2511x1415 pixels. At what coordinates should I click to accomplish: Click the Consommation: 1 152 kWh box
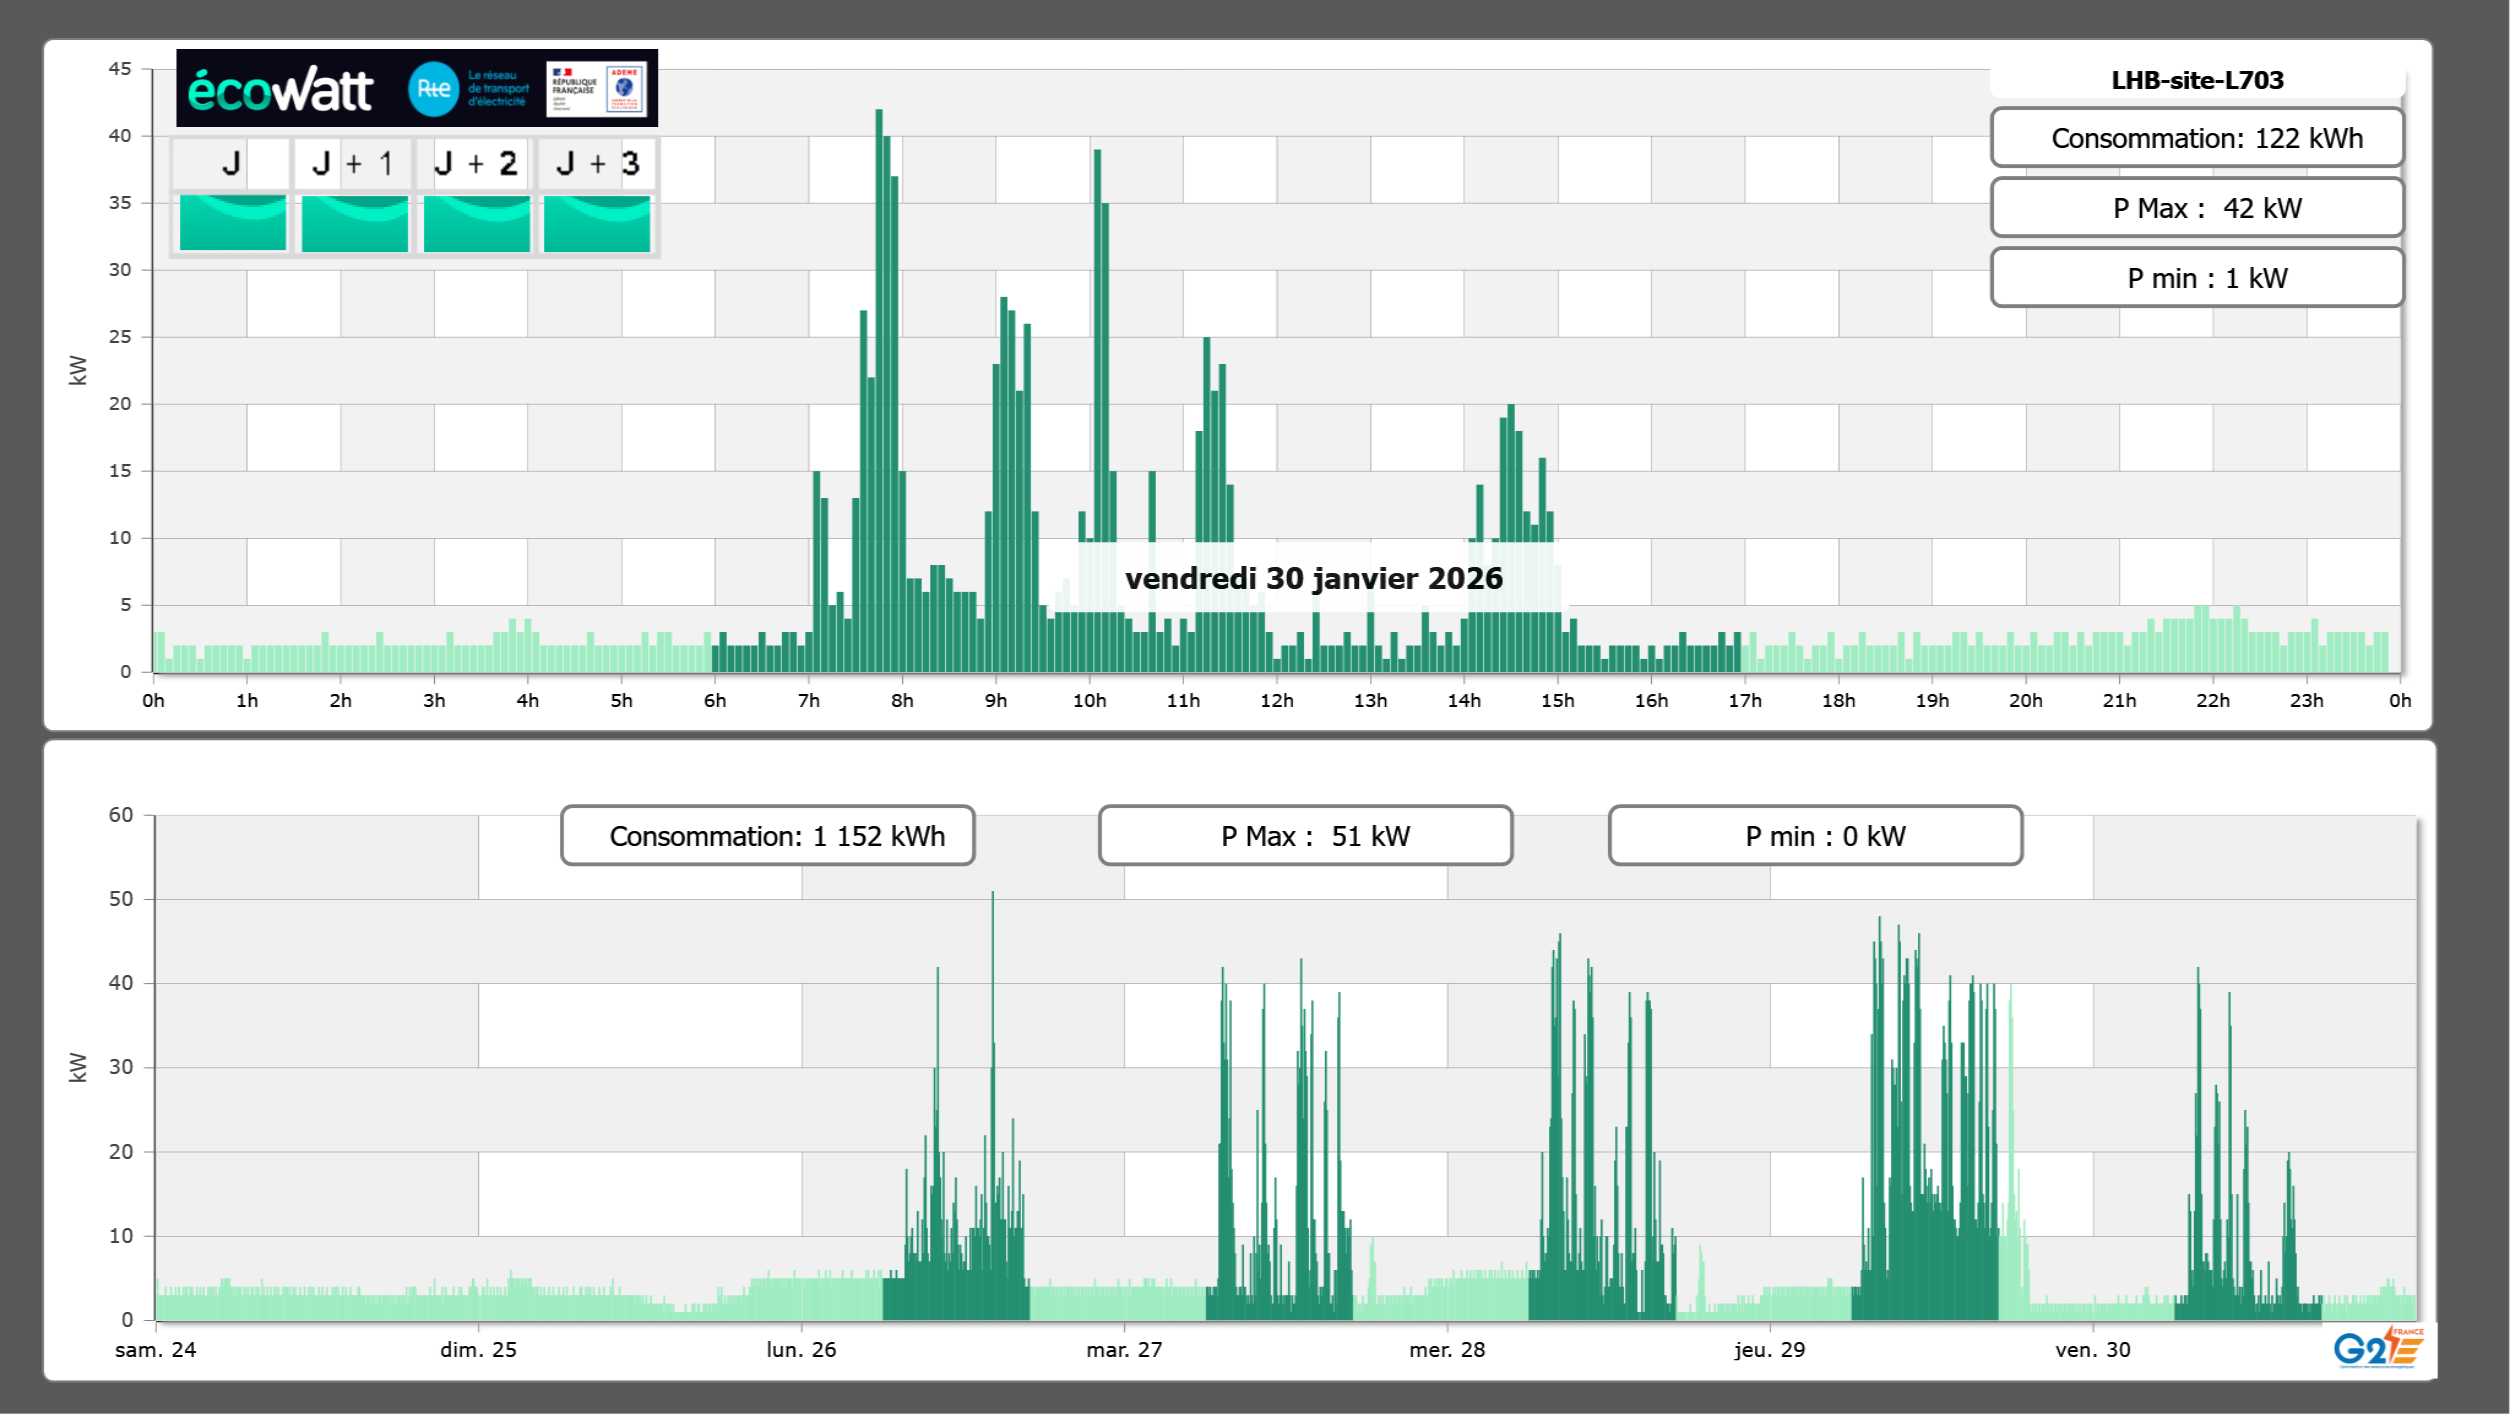click(x=767, y=836)
